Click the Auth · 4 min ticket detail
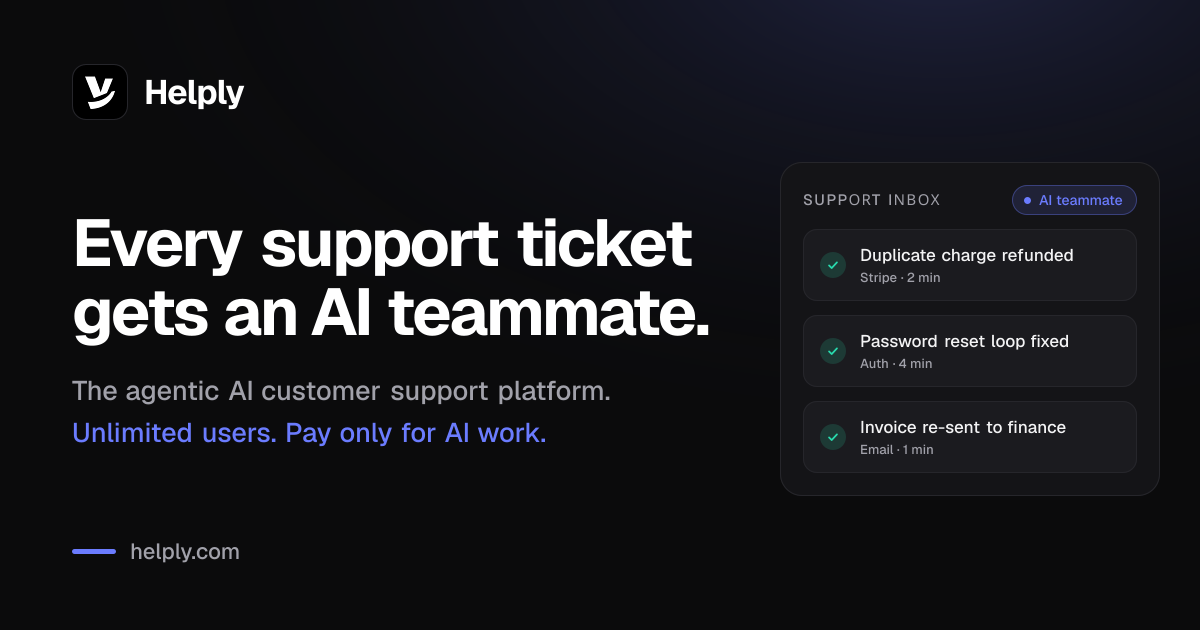Screen dimensions: 1200x630 point(896,363)
